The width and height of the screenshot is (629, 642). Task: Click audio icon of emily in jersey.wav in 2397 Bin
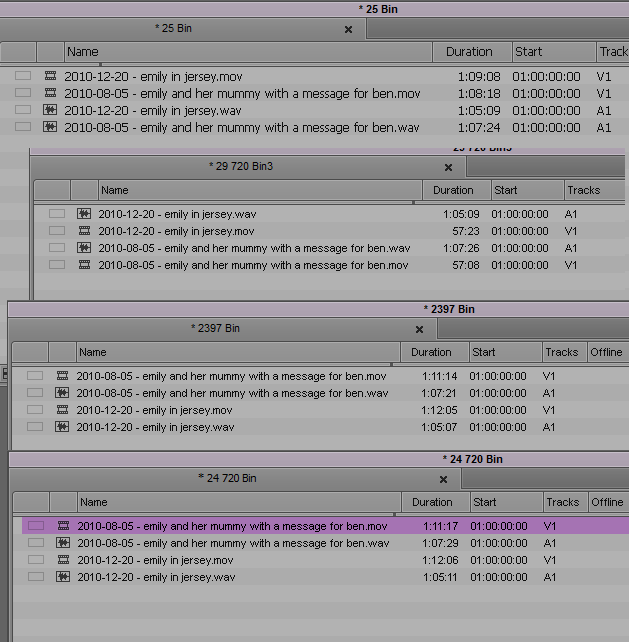pyautogui.click(x=62, y=427)
